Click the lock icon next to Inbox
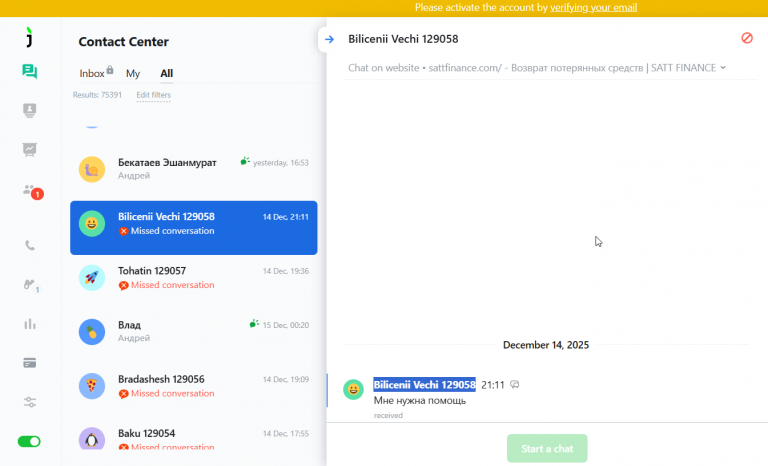The height and width of the screenshot is (466, 768). point(110,70)
